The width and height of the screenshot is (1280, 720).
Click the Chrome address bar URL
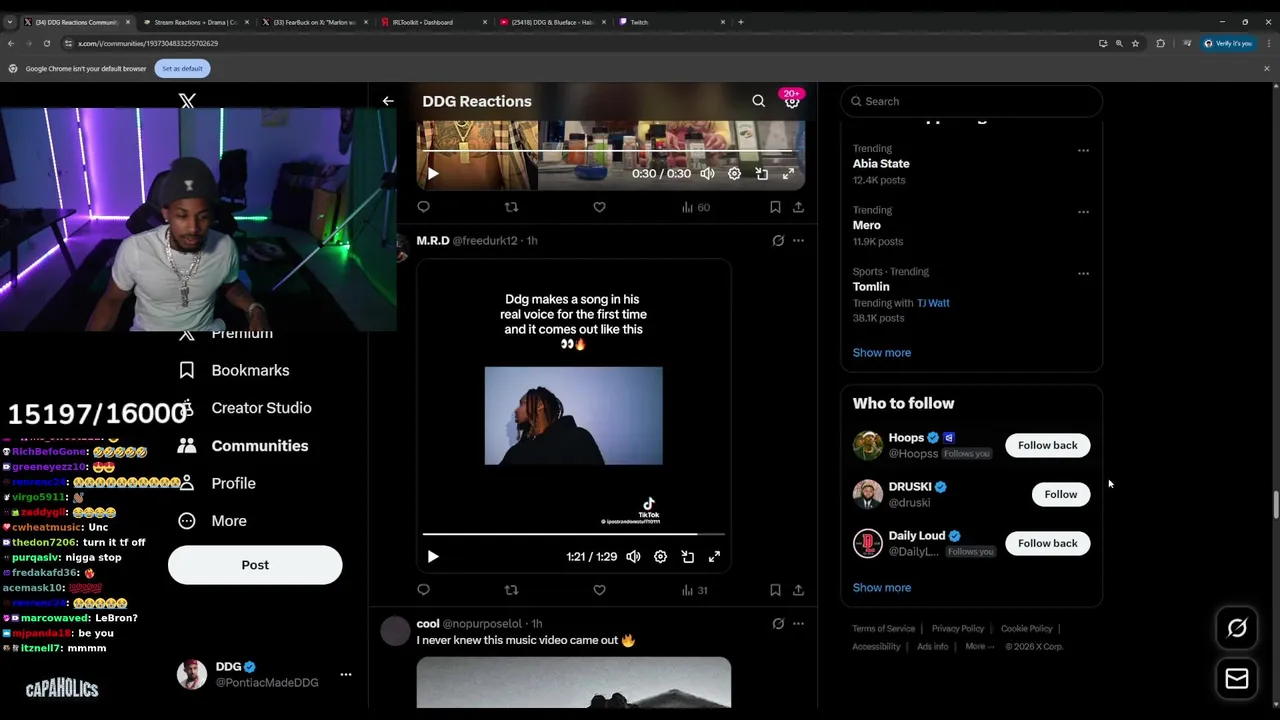click(148, 43)
